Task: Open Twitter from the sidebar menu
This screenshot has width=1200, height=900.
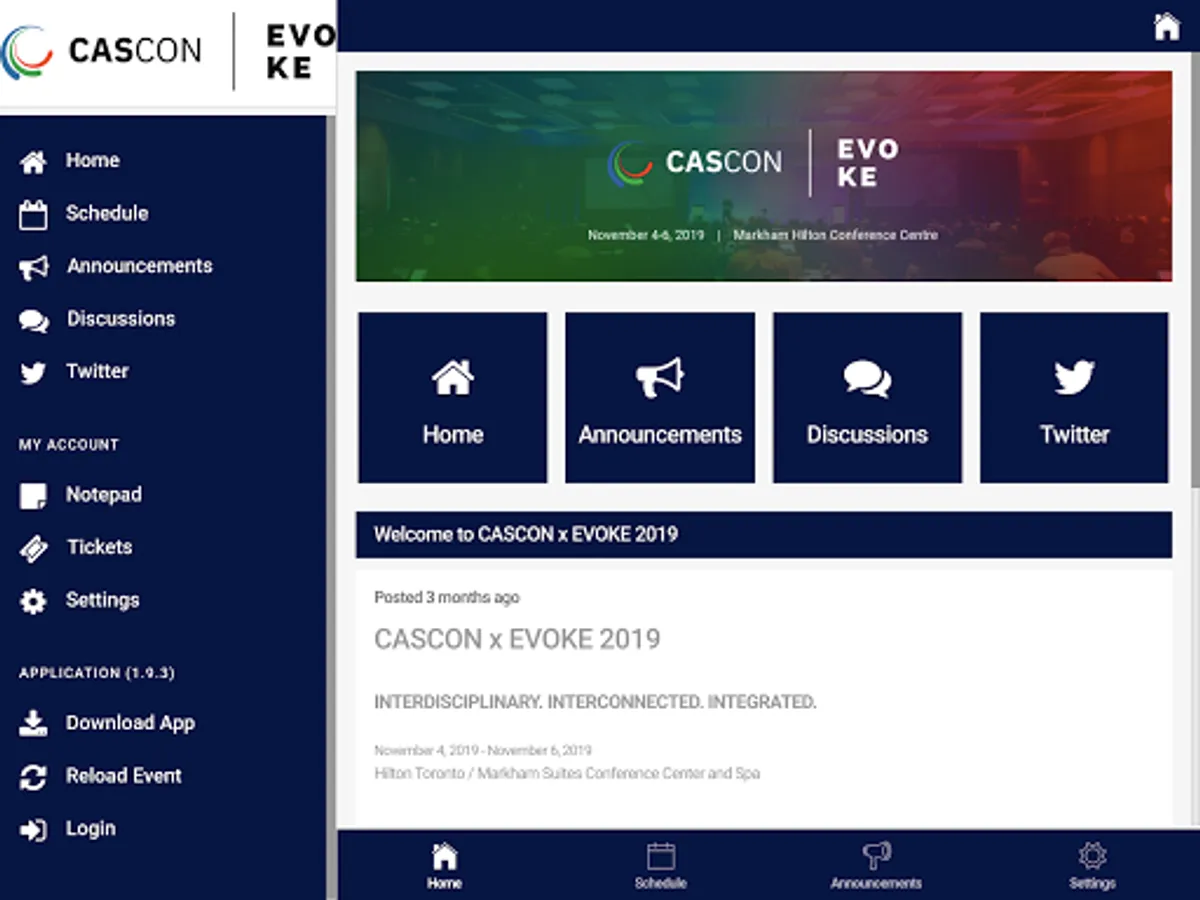Action: [x=97, y=371]
